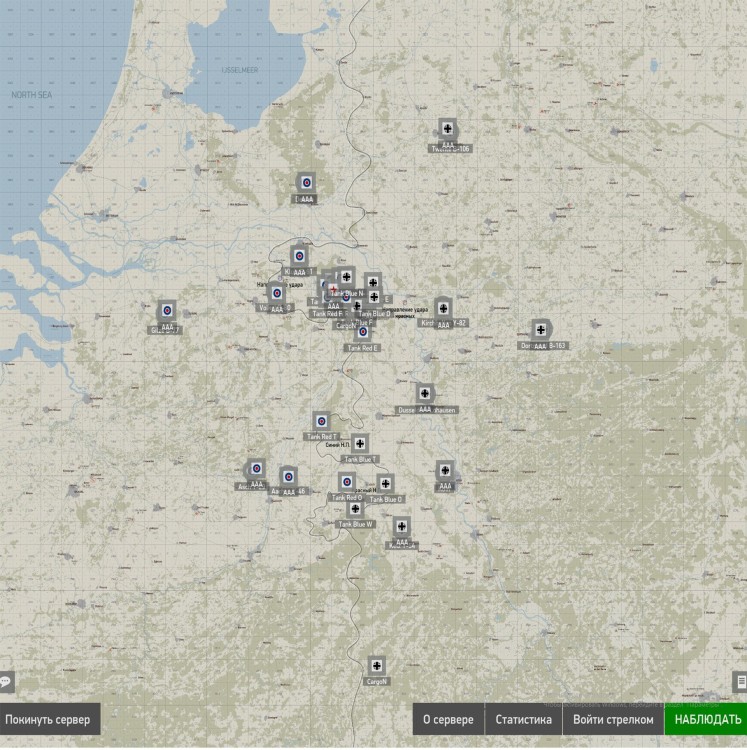The image size is (747, 750).
Task: Choose the Tank Blue W spawn icon
Action: click(x=355, y=509)
